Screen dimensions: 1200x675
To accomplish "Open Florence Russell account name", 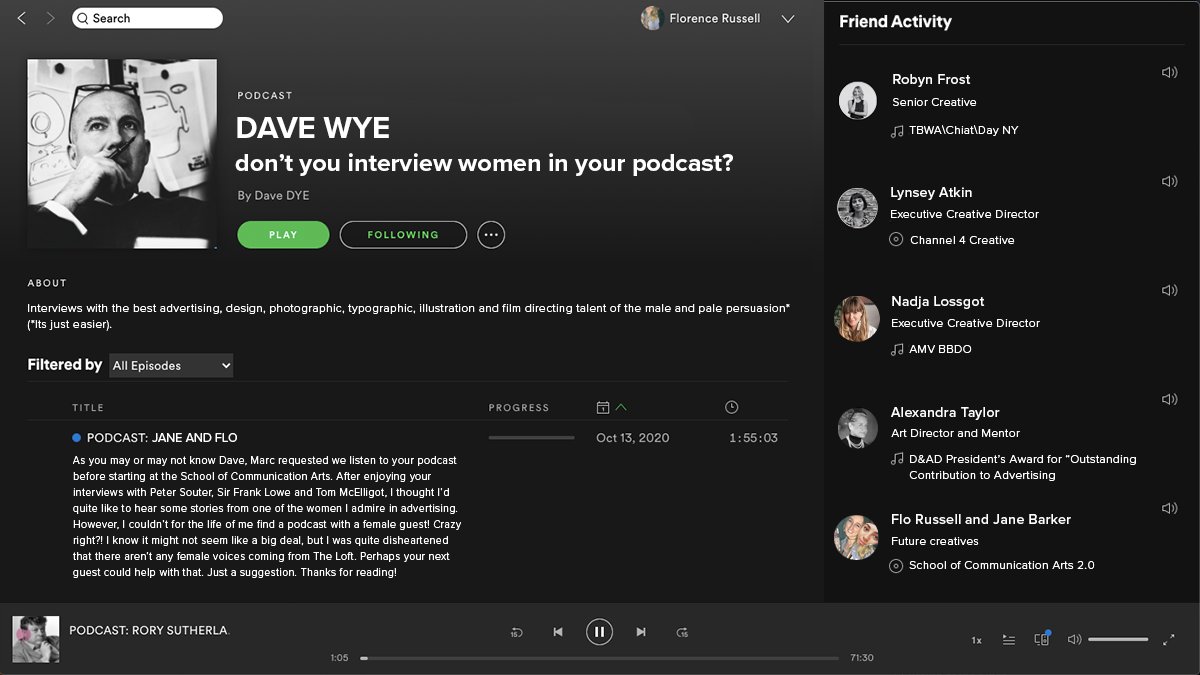I will click(x=714, y=18).
